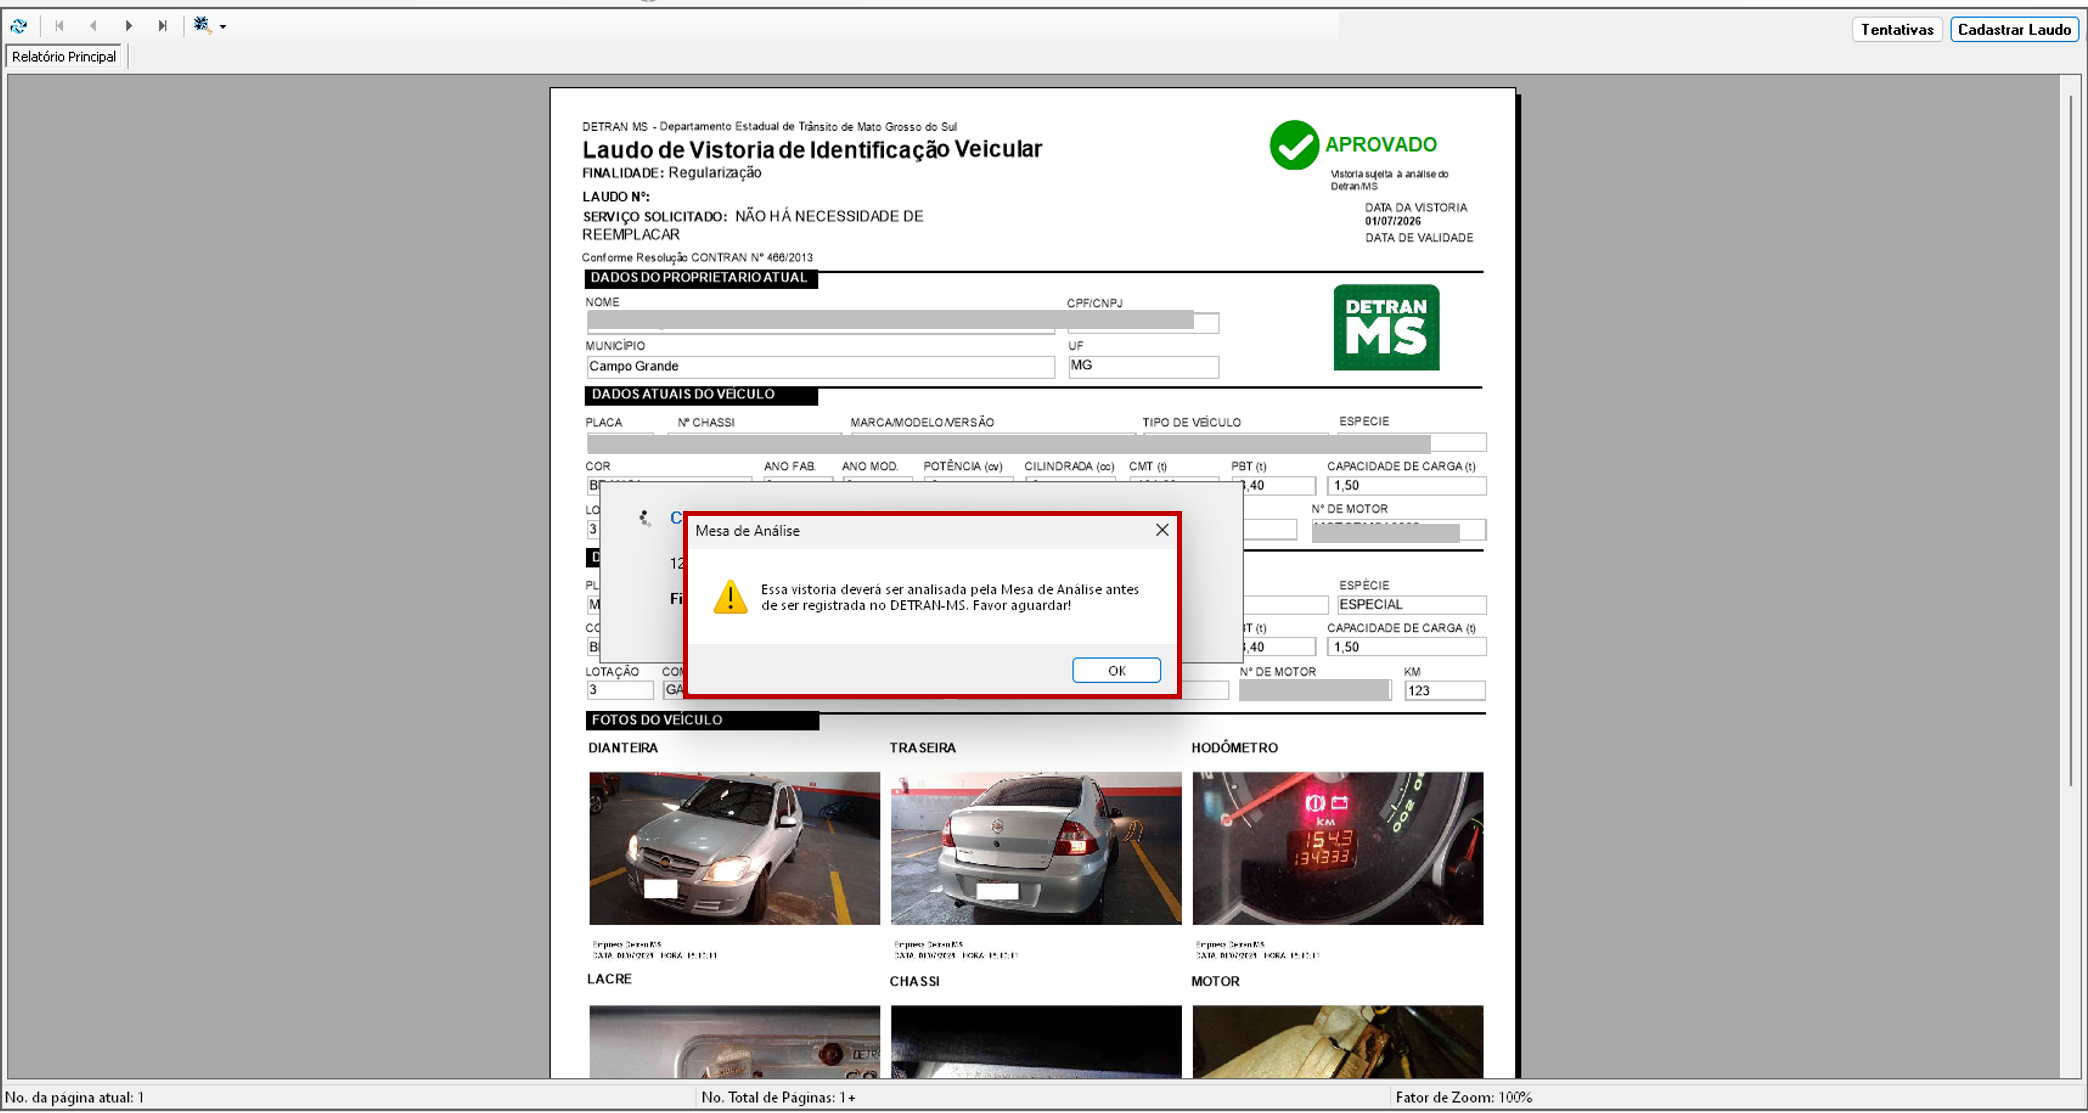Click the zoom magnifier toolbar icon

pyautogui.click(x=203, y=25)
